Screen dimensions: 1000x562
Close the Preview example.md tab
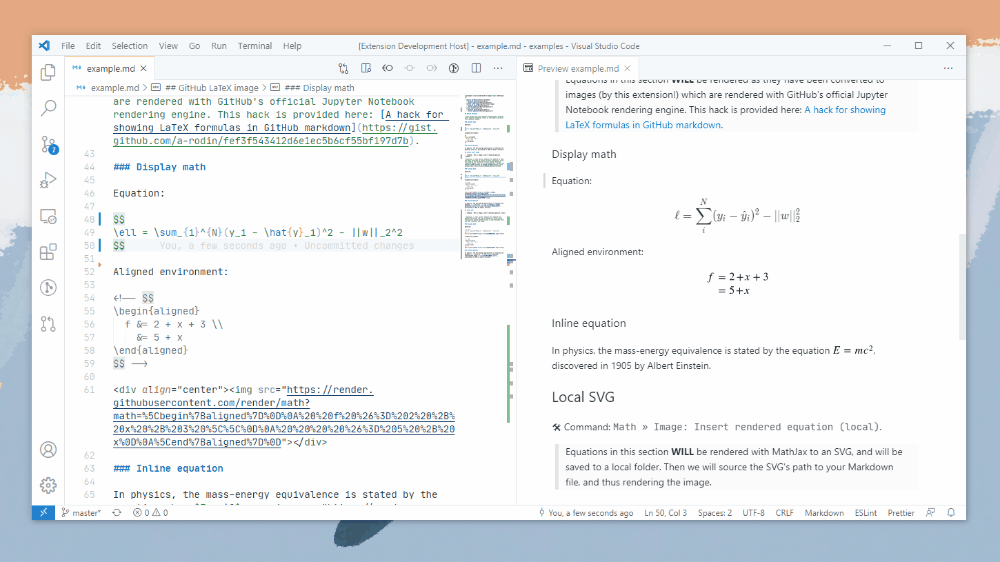point(628,68)
